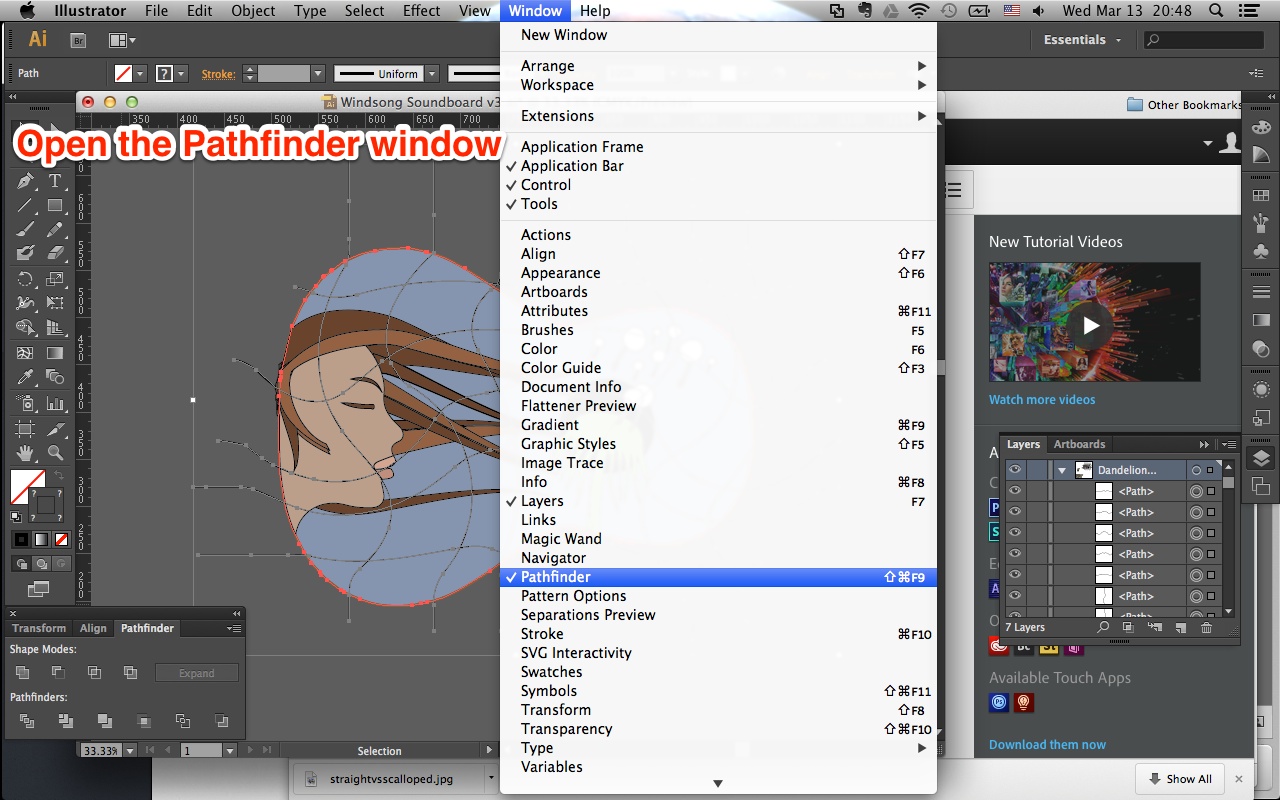Viewport: 1280px width, 800px height.
Task: Open Adobe Bridge from Br icon
Action: click(x=78, y=40)
